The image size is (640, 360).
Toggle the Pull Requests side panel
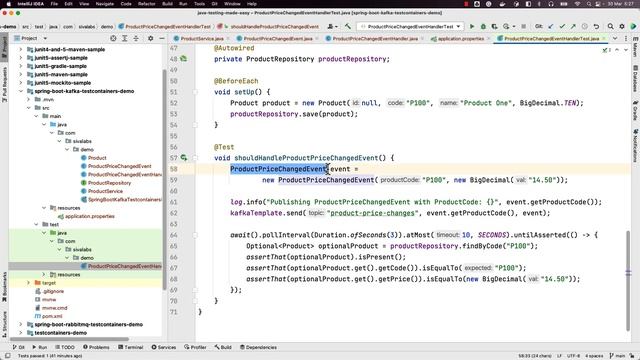click(x=4, y=84)
